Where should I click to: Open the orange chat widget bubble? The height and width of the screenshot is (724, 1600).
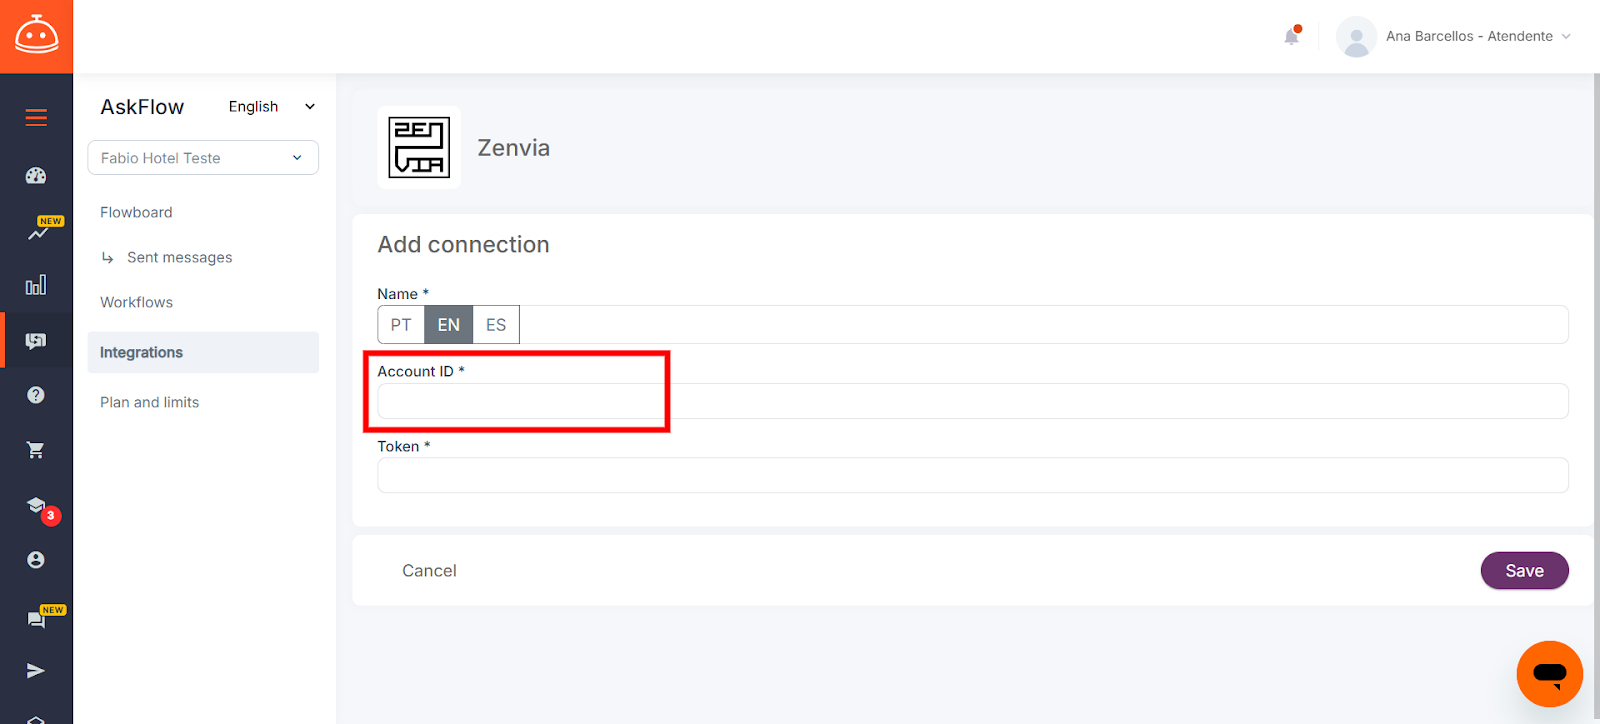[1549, 674]
